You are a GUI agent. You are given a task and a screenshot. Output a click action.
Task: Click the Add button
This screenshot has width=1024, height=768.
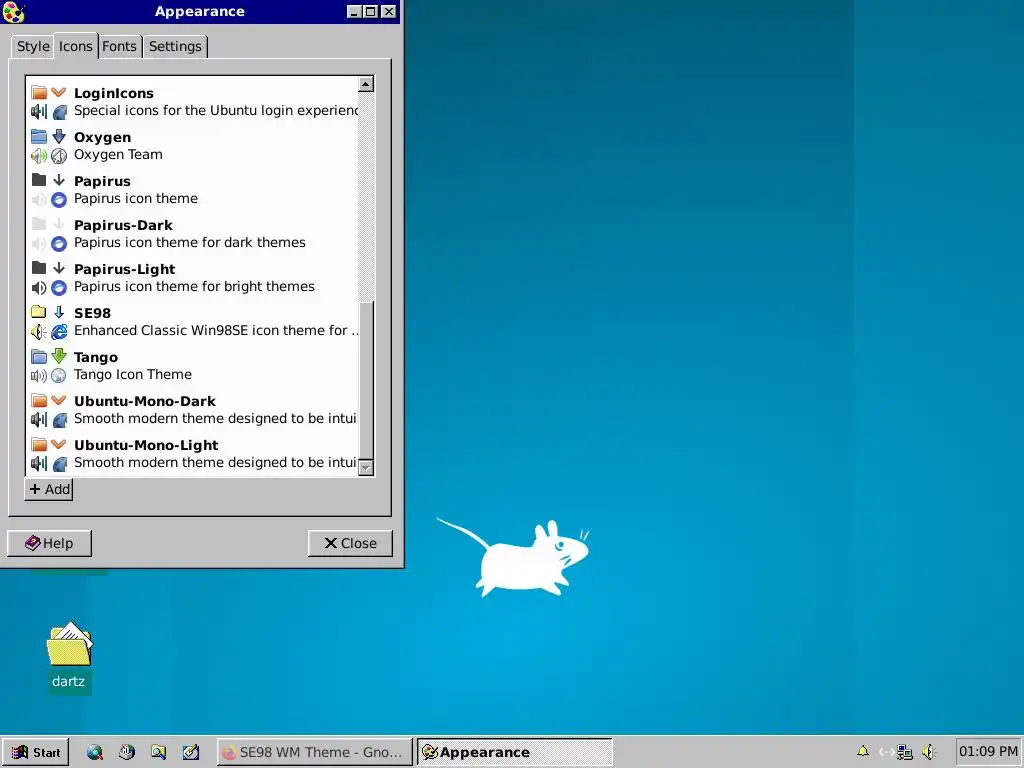pos(49,489)
